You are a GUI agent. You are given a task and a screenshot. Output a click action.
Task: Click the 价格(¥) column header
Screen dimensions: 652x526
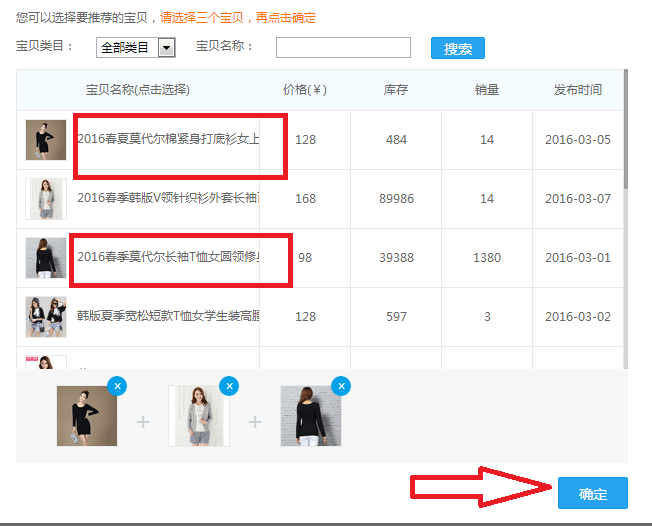pos(305,90)
